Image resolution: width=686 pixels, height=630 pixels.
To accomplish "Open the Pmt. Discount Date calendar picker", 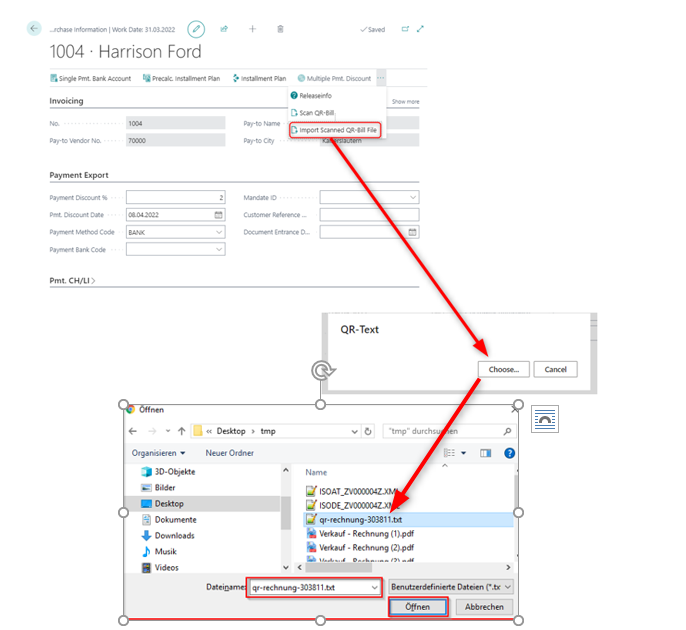I will click(219, 215).
